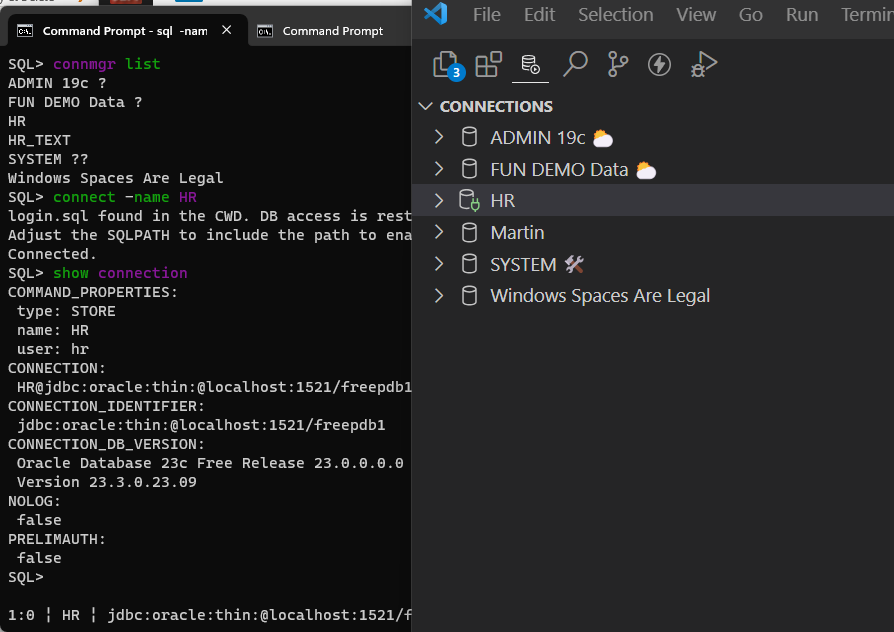Image resolution: width=894 pixels, height=632 pixels.
Task: Click the lightning bolt activity icon
Action: pyautogui.click(x=659, y=64)
